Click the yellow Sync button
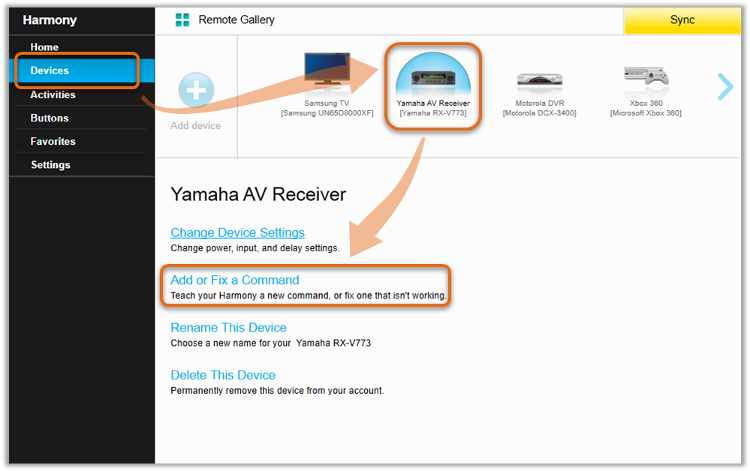 682,20
